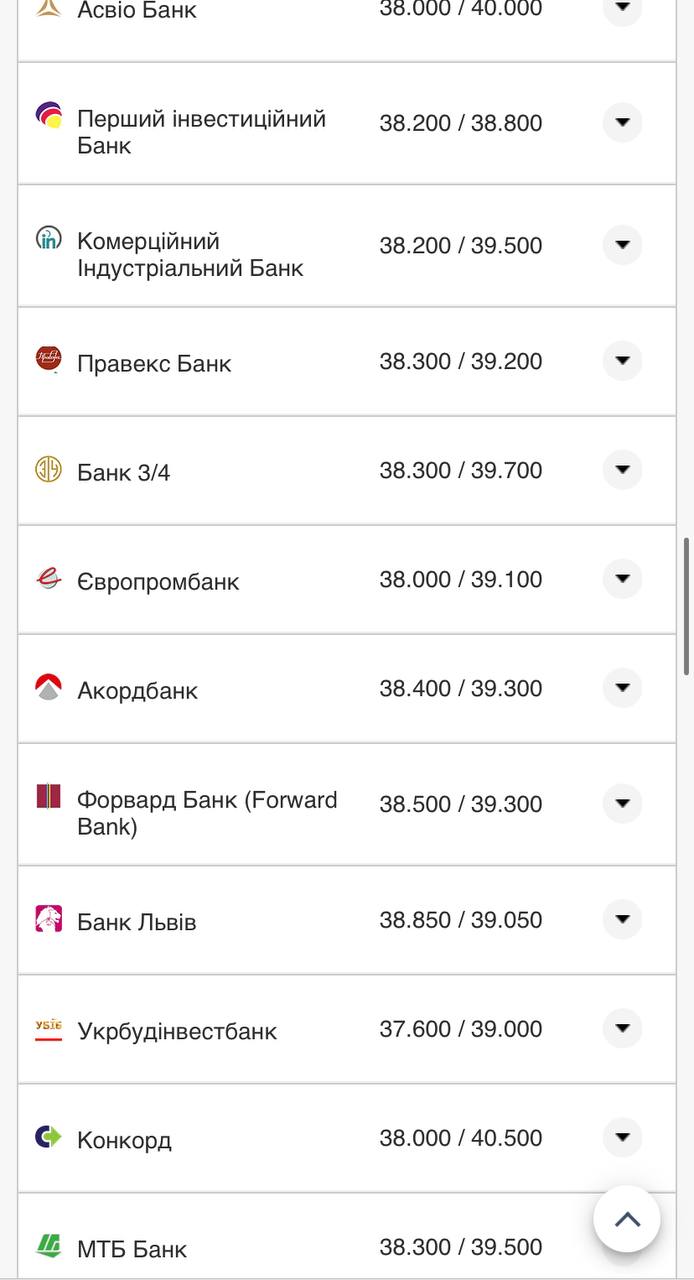Screen dimensions: 694x1280
Task: Click the Банк Львів logo icon
Action: 48,918
